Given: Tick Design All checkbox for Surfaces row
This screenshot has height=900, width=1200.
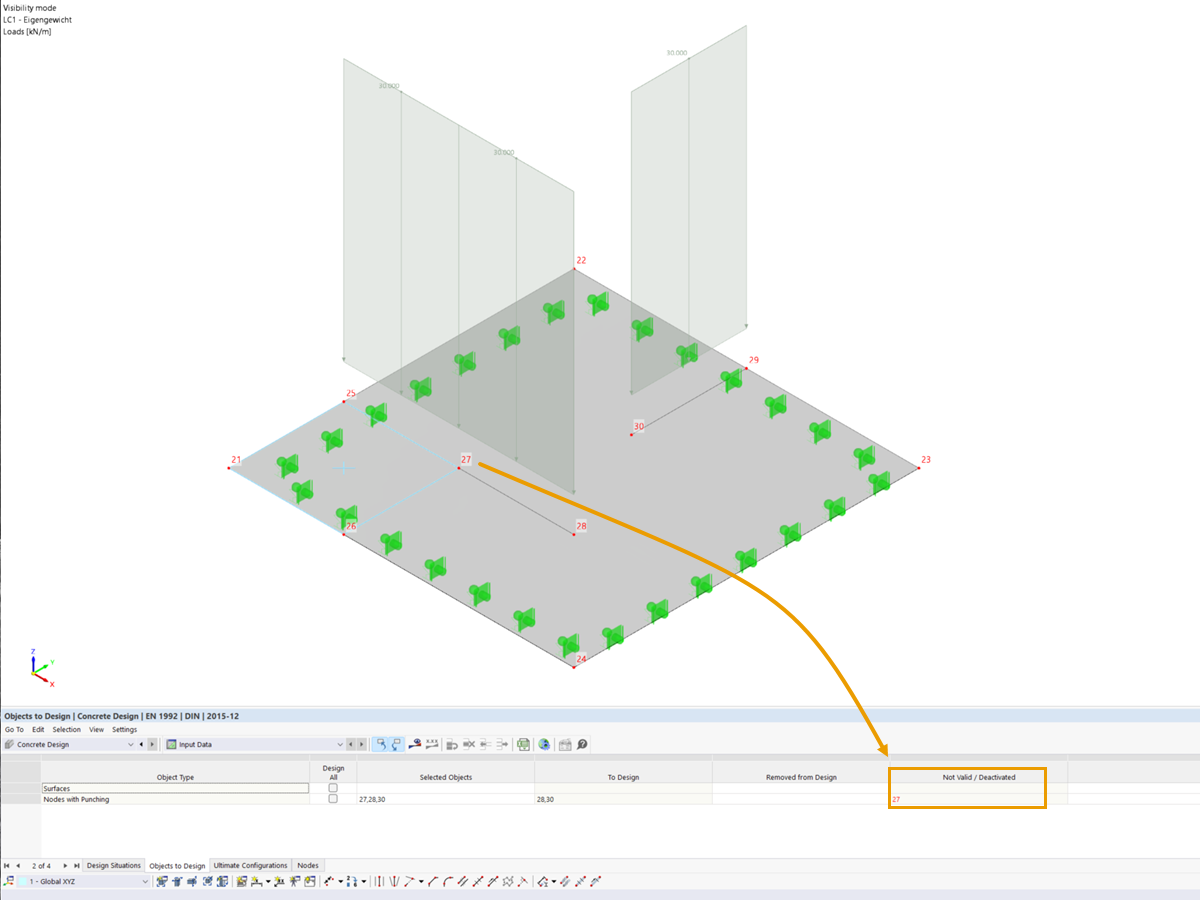Looking at the screenshot, I should (333, 788).
